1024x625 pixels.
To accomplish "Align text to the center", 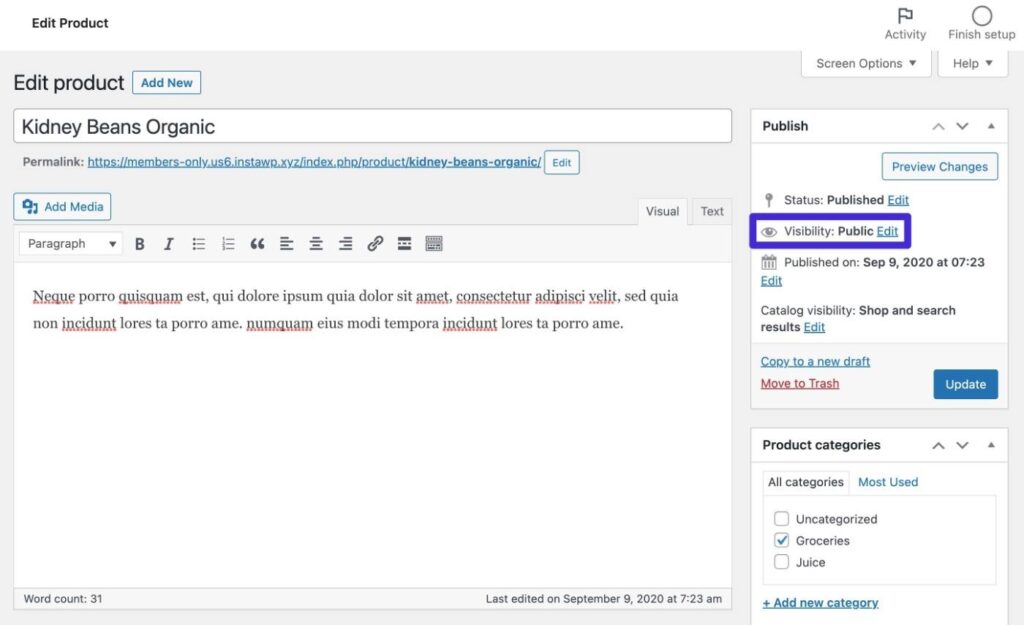I will point(315,243).
